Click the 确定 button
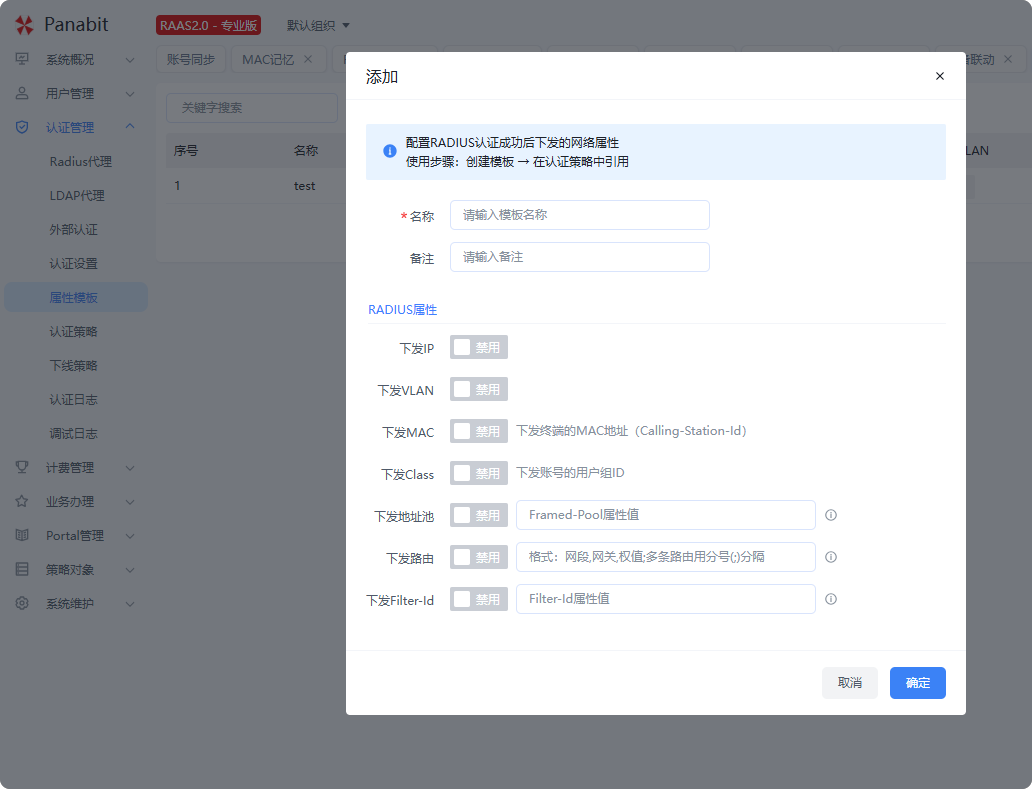Image resolution: width=1032 pixels, height=789 pixels. (x=917, y=683)
